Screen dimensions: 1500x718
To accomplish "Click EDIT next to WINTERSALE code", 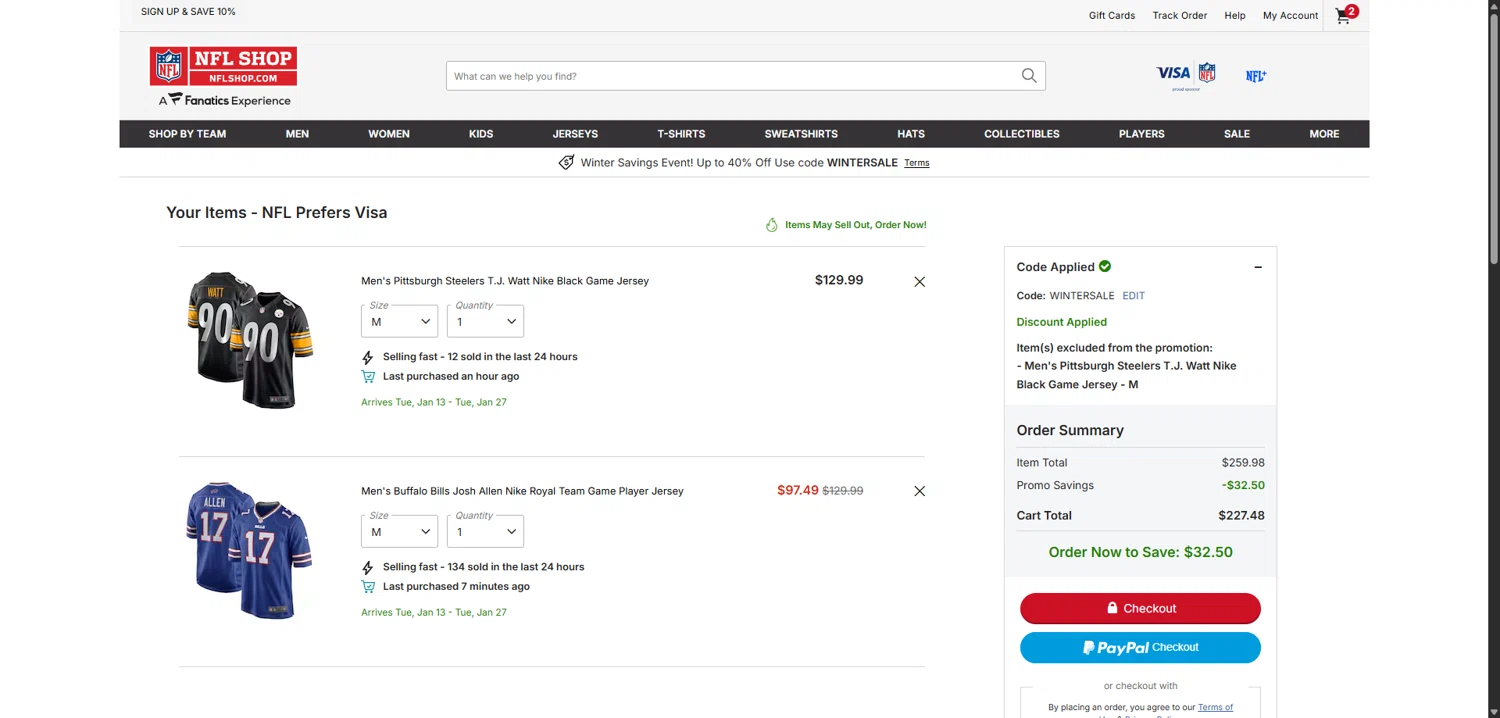I will pyautogui.click(x=1133, y=296).
